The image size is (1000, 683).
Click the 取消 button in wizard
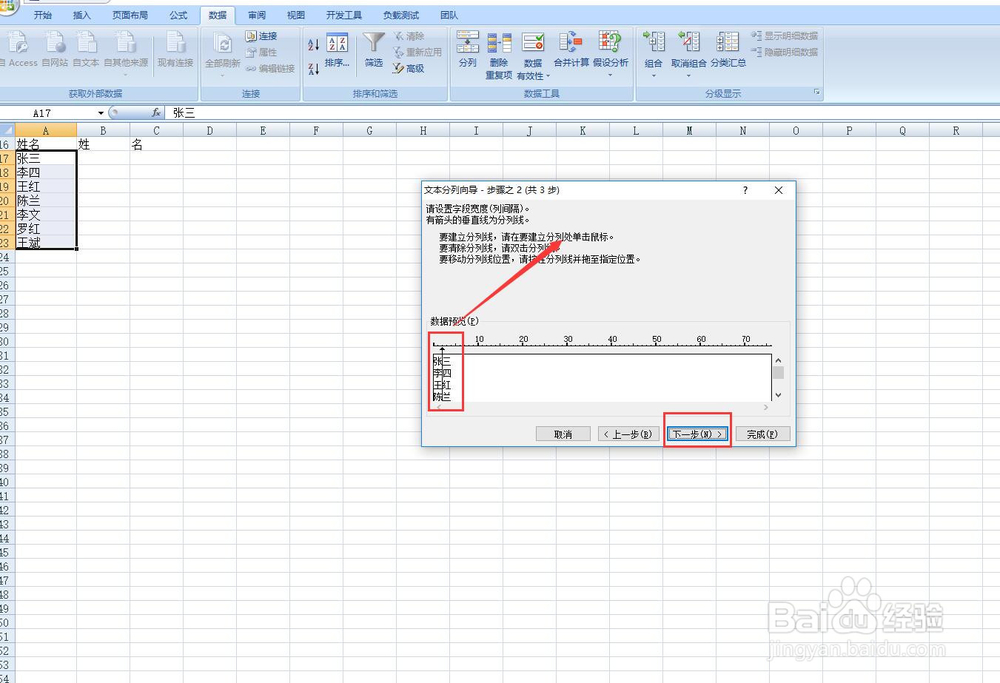(x=563, y=434)
